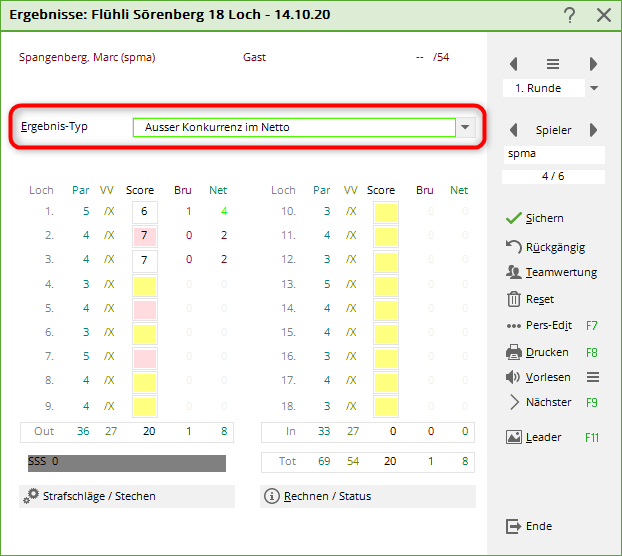Open the 1. Runde dropdown
Screen dimensions: 622x556
point(594,88)
